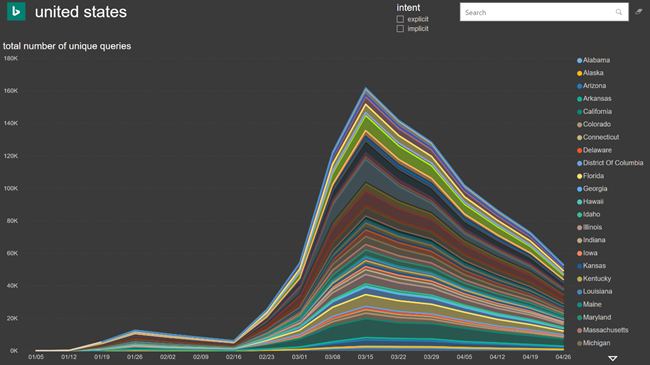Expand legend with the down arrow
The width and height of the screenshot is (650, 365).
pos(613,358)
